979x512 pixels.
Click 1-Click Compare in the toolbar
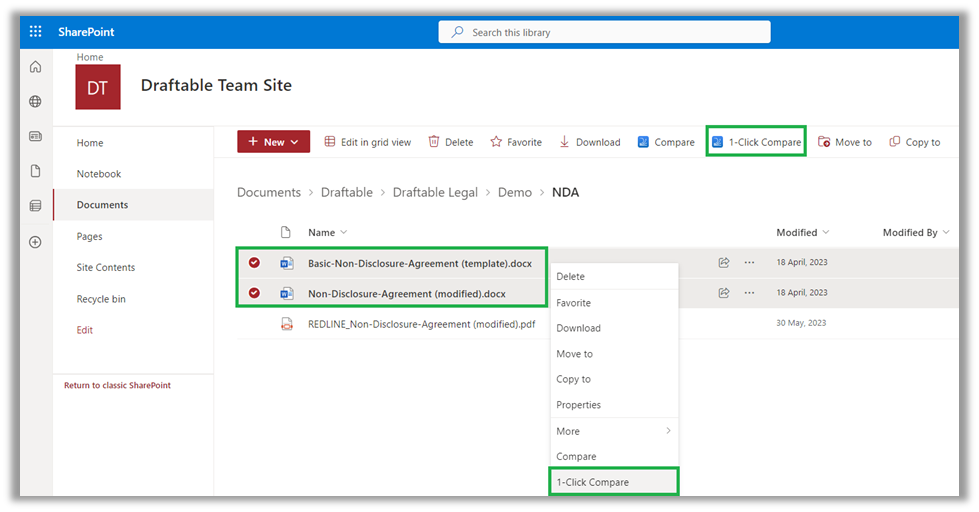(x=756, y=142)
